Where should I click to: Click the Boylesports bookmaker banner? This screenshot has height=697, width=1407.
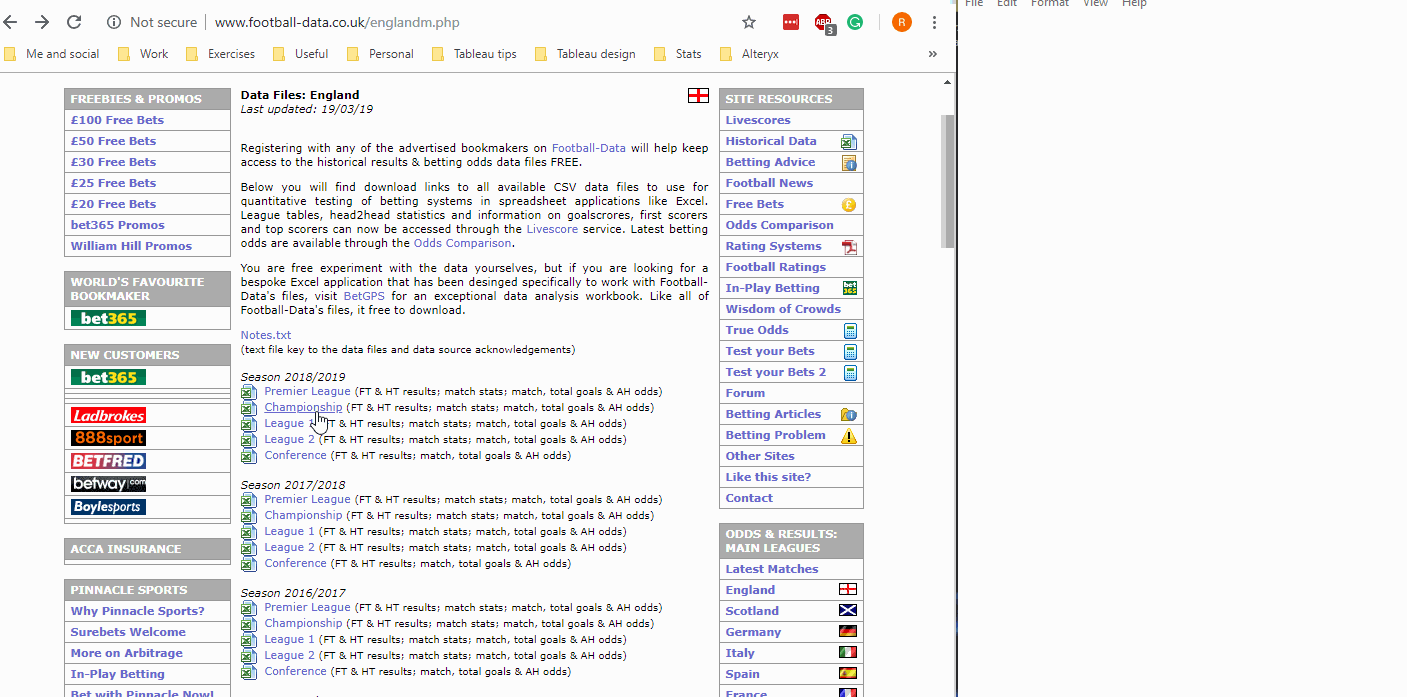[x=108, y=507]
